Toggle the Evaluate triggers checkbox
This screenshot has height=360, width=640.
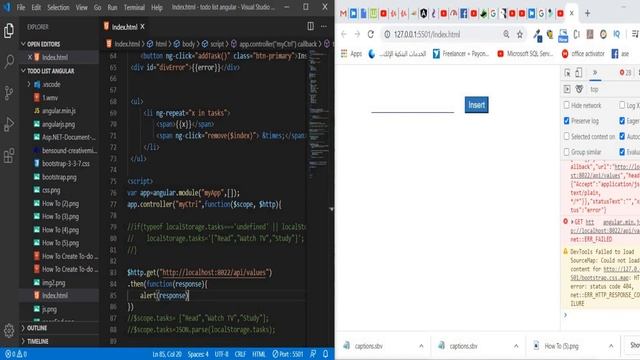pos(622,152)
